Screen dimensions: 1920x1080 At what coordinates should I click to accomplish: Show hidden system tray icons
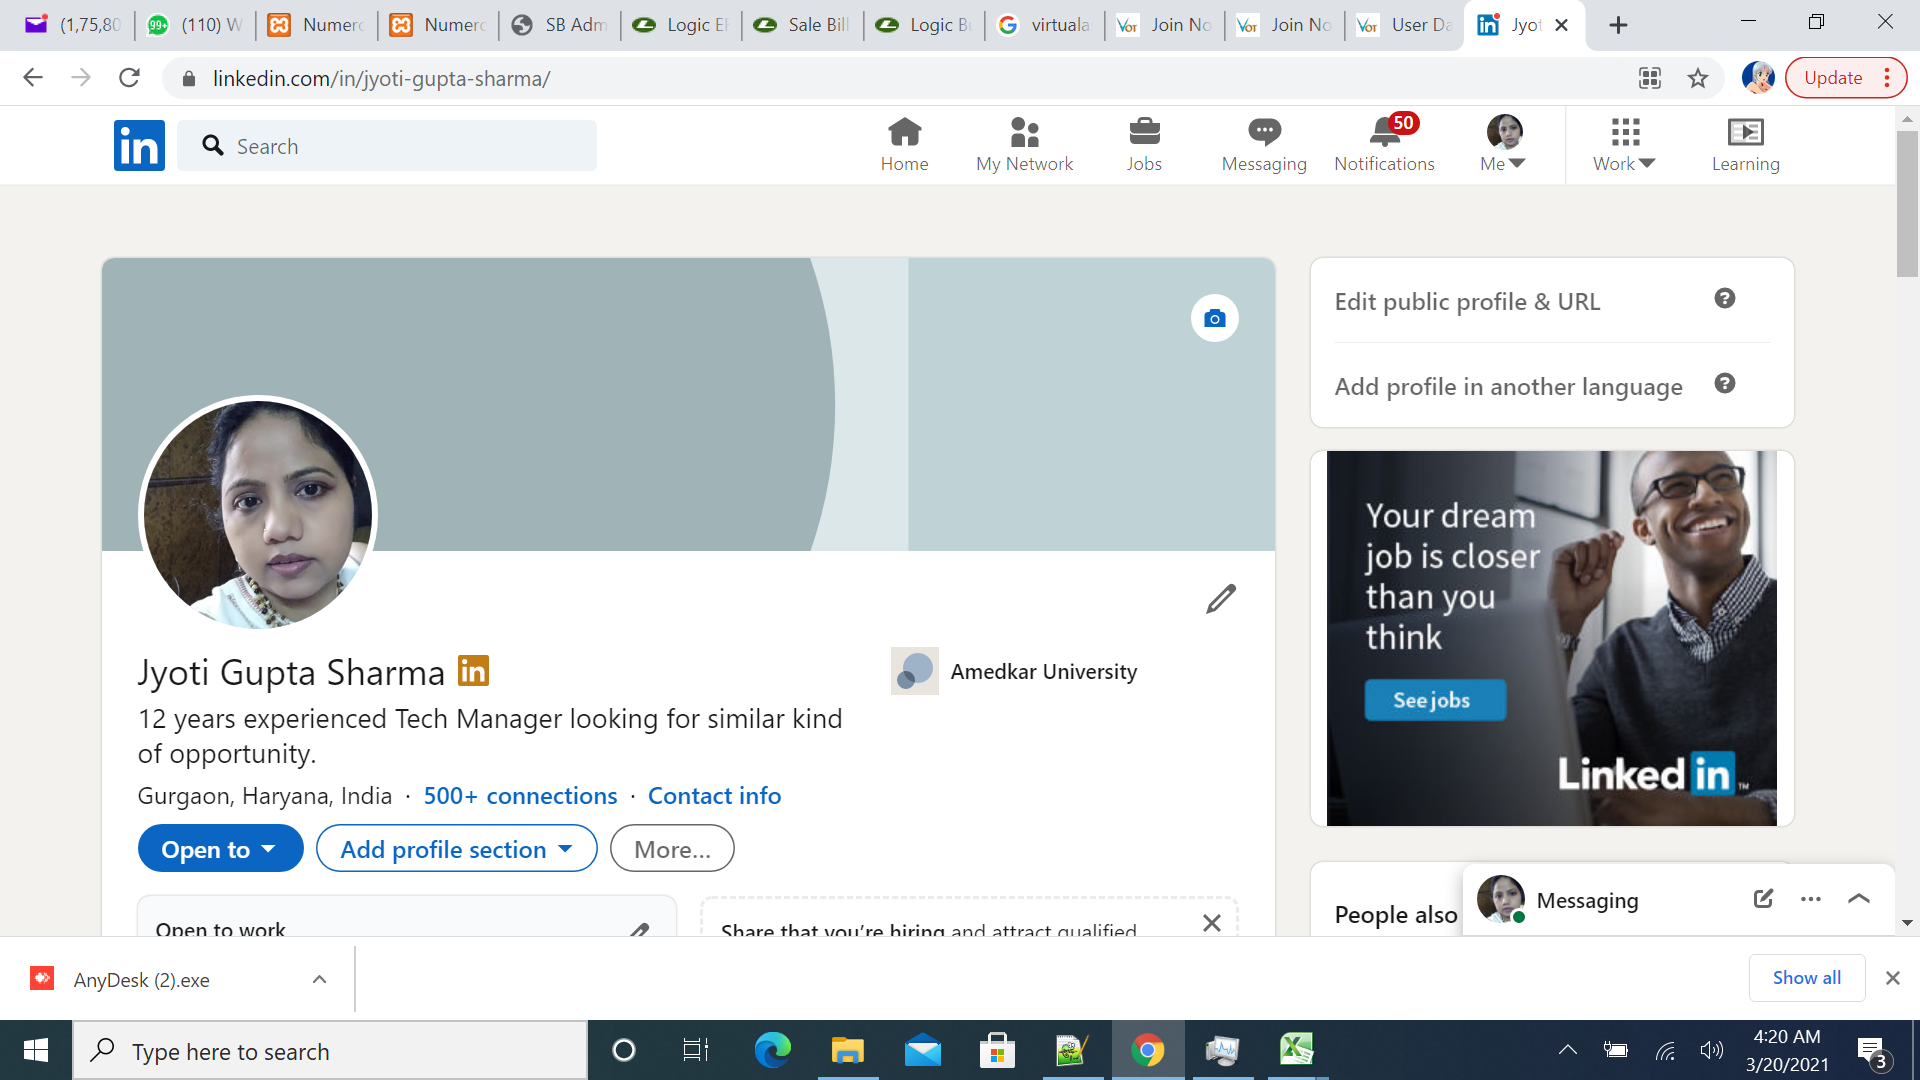pos(1567,1050)
